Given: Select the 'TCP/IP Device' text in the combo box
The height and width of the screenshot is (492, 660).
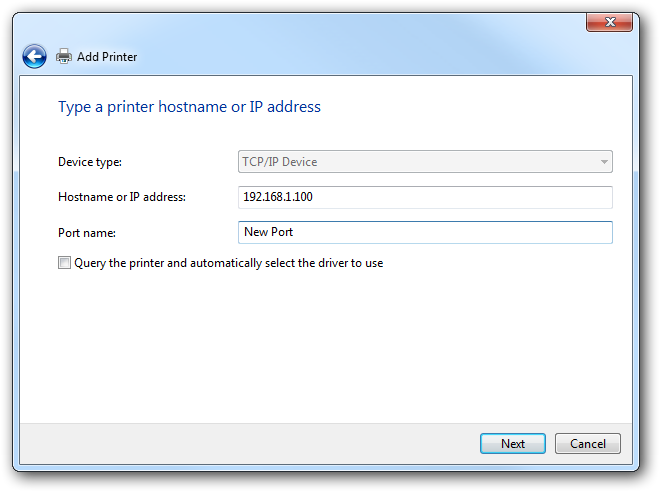Looking at the screenshot, I should pyautogui.click(x=279, y=162).
